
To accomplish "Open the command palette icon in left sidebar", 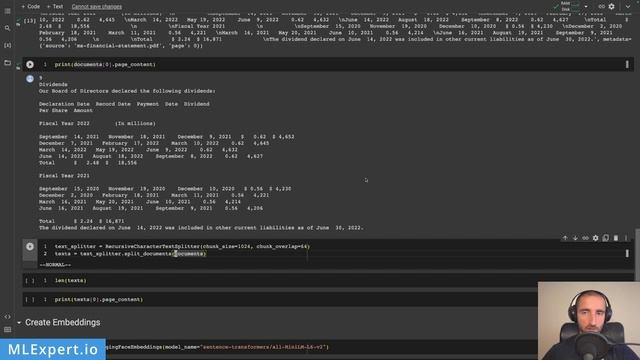I will click(7, 329).
